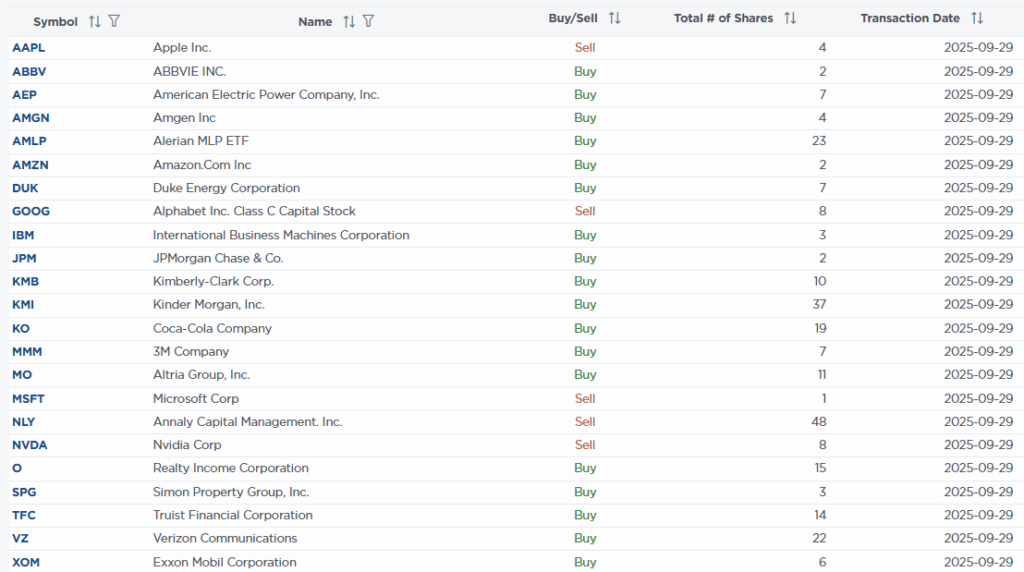This screenshot has width=1024, height=572.
Task: Click share count 37 in KMI row
Action: tap(819, 305)
